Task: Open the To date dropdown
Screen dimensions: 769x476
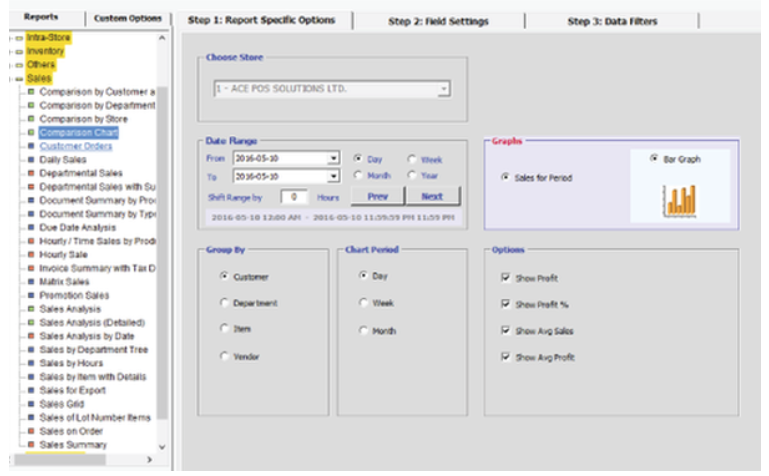Action: point(333,176)
